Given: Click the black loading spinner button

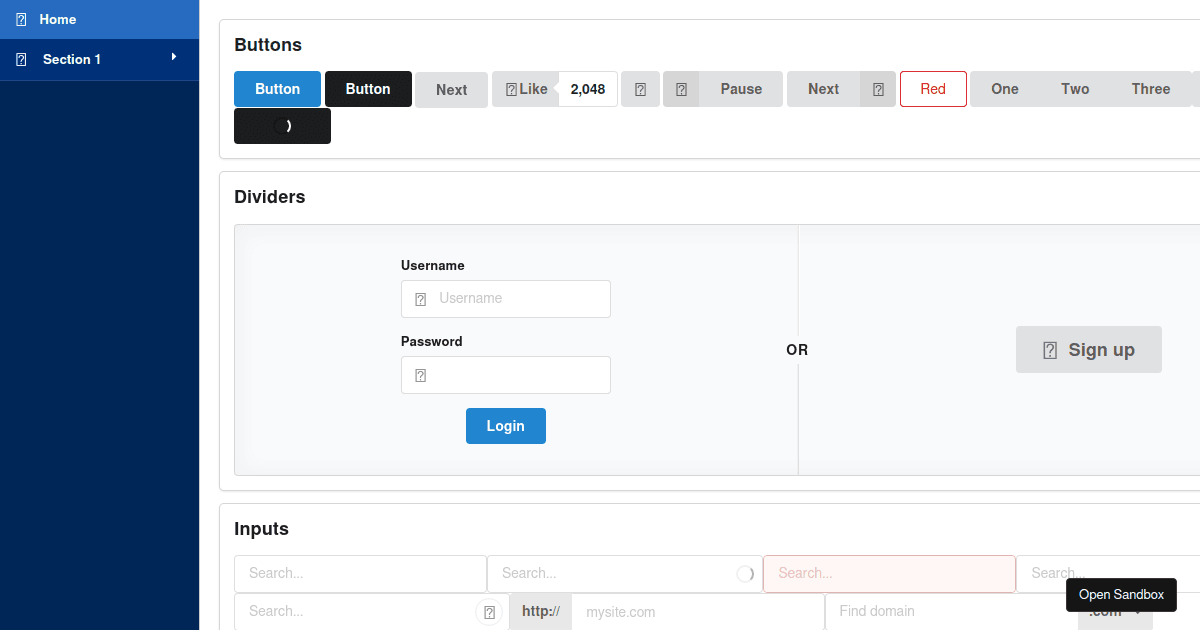Looking at the screenshot, I should (x=282, y=126).
